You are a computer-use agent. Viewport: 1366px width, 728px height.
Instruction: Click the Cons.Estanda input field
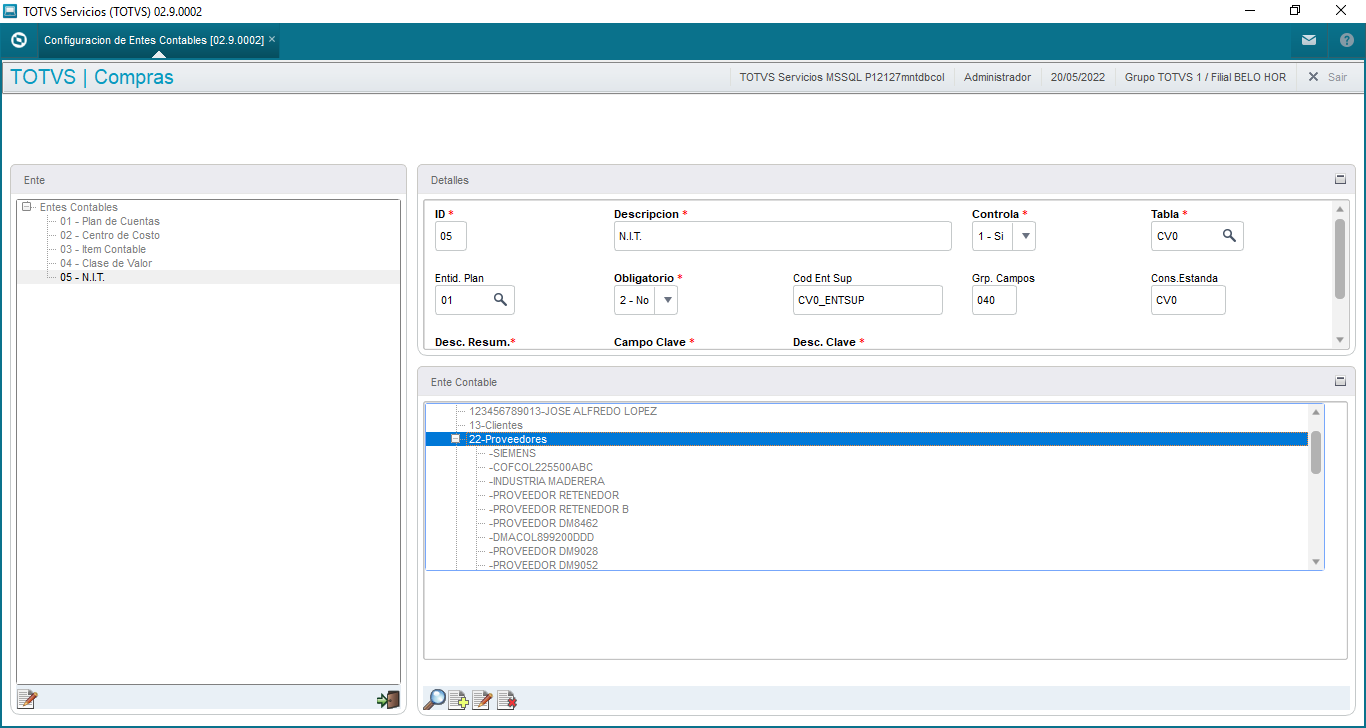pyautogui.click(x=1188, y=300)
